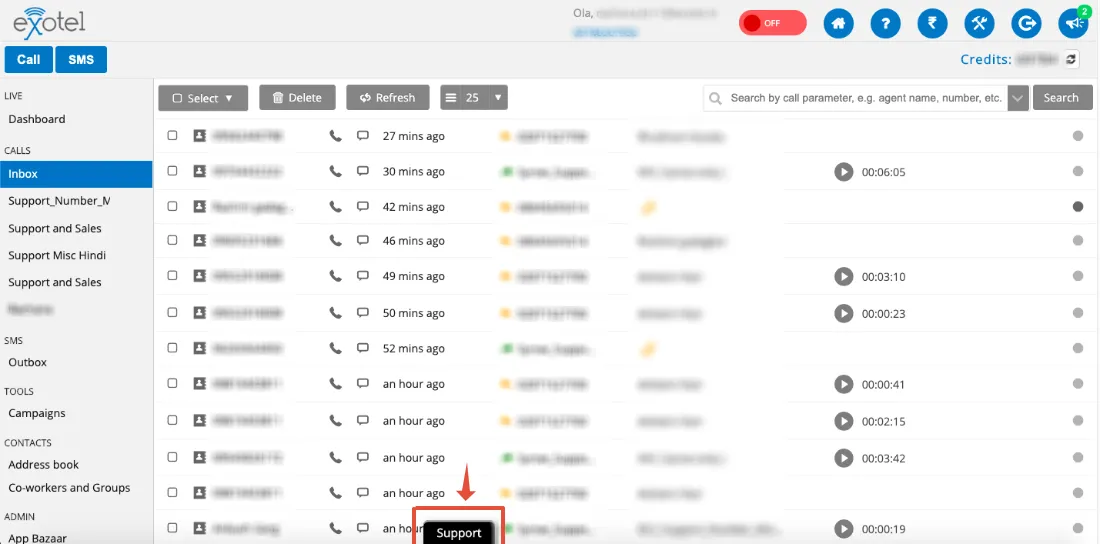Viewport: 1100px width, 544px height.
Task: Click the Call button
Action: [29, 60]
